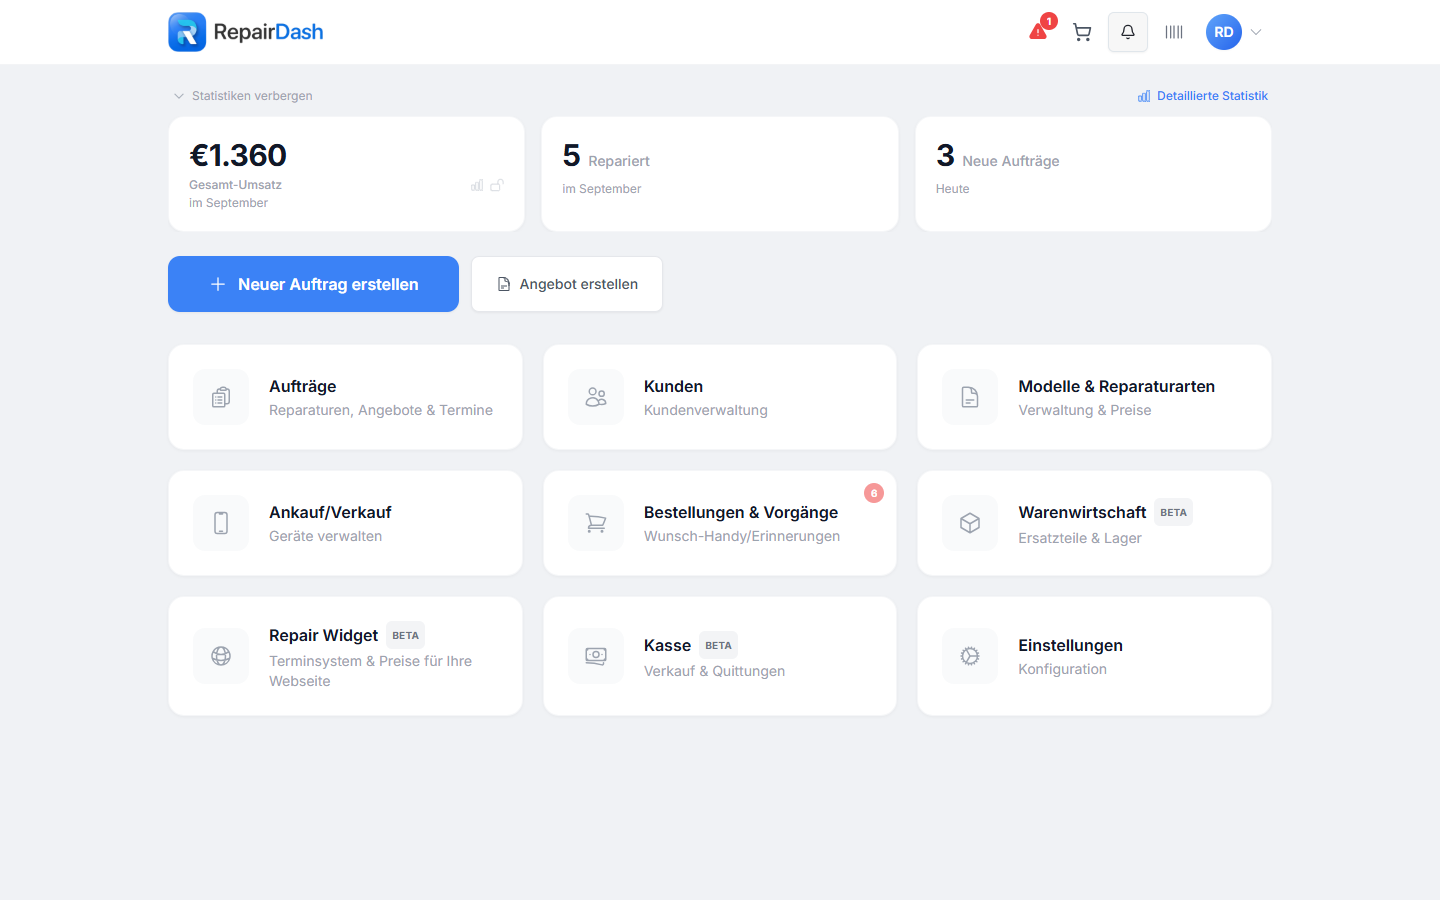Image resolution: width=1440 pixels, height=900 pixels.
Task: Toggle the lock icon in Gesamt-Umsatz card
Action: pyautogui.click(x=497, y=185)
